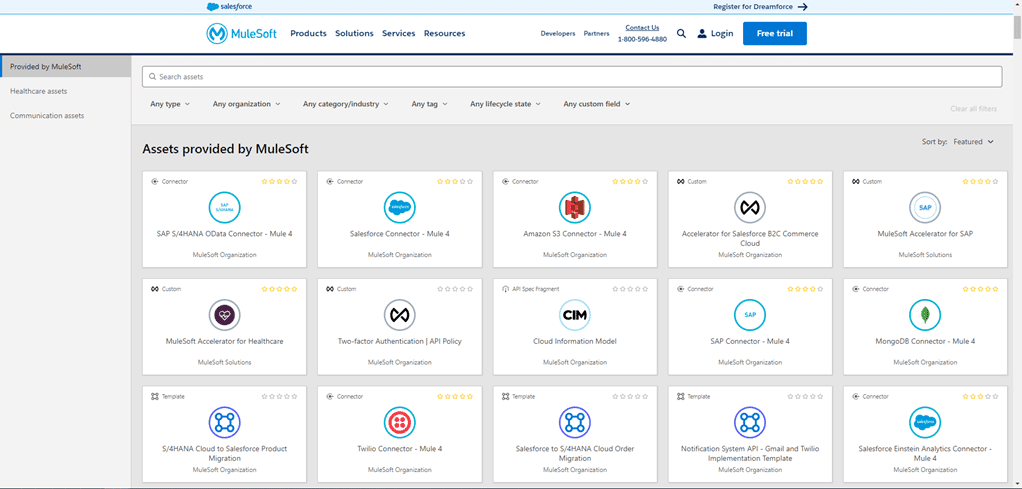Click the Register for Dreamforce arrow
The image size is (1022, 489).
pyautogui.click(x=803, y=7)
